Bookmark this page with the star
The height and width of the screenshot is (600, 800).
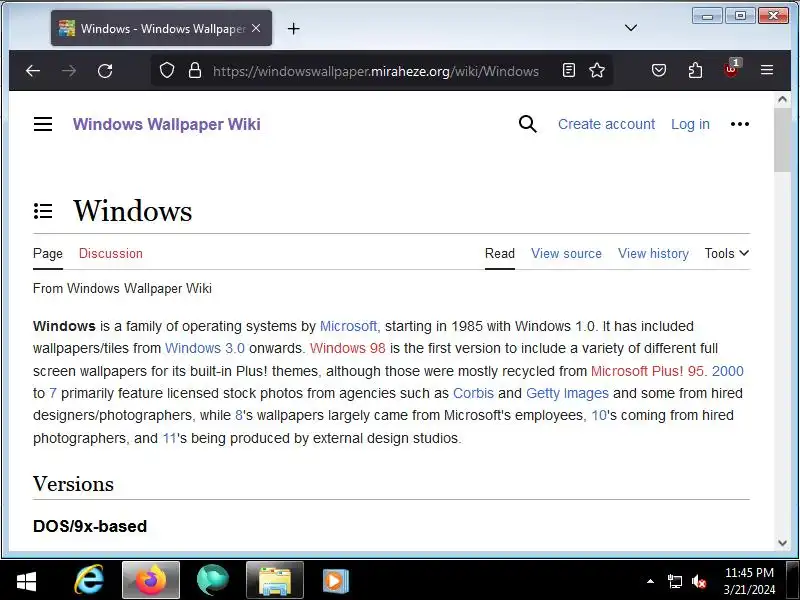click(597, 70)
